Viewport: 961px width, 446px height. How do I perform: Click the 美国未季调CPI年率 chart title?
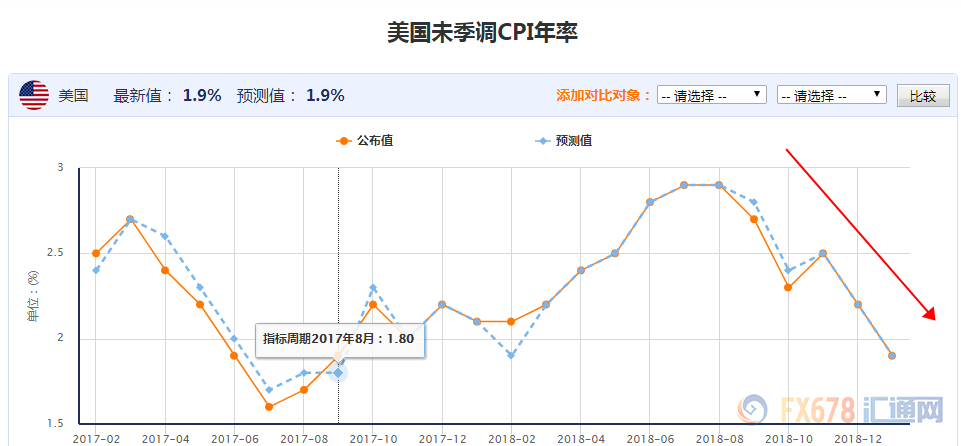[x=482, y=33]
